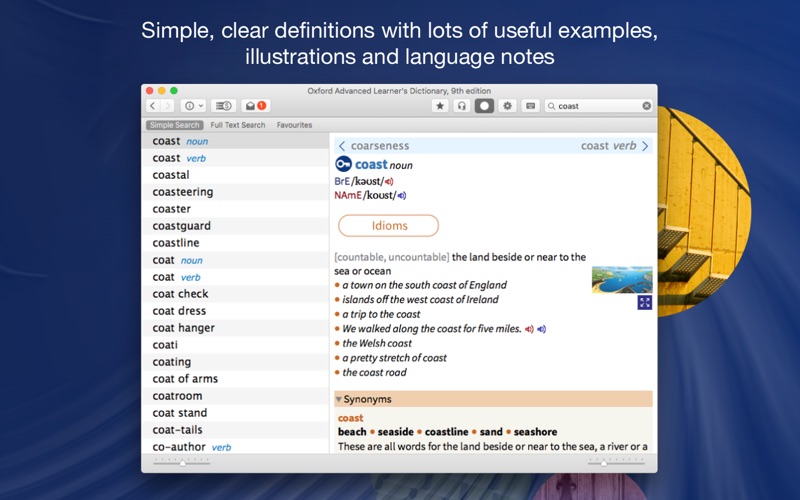Click the list with dollar icon button
Screen dimensions: 800x500
point(223,106)
